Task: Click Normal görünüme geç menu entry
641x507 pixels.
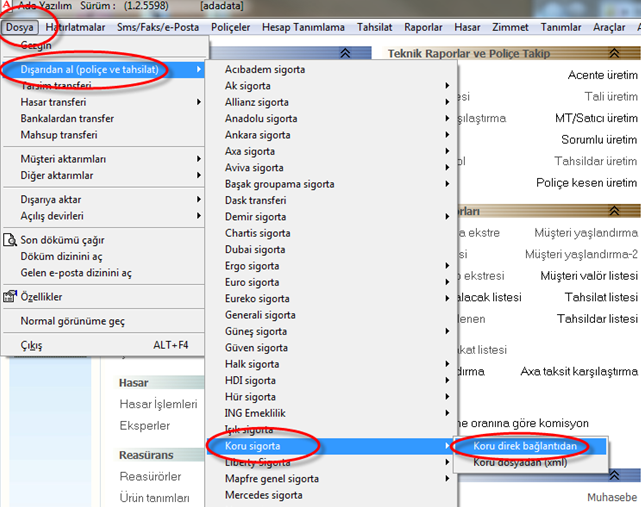Action: [73, 322]
